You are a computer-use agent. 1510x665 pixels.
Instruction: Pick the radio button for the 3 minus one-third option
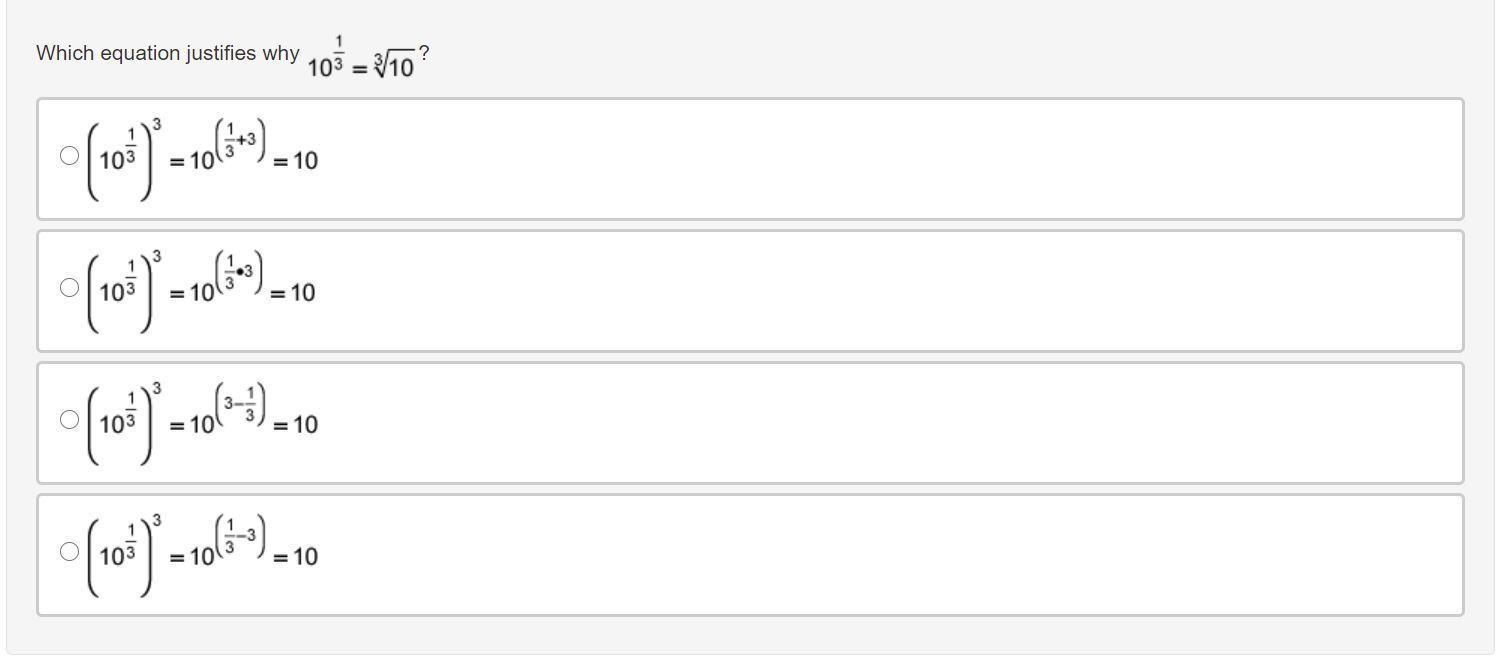coord(69,419)
